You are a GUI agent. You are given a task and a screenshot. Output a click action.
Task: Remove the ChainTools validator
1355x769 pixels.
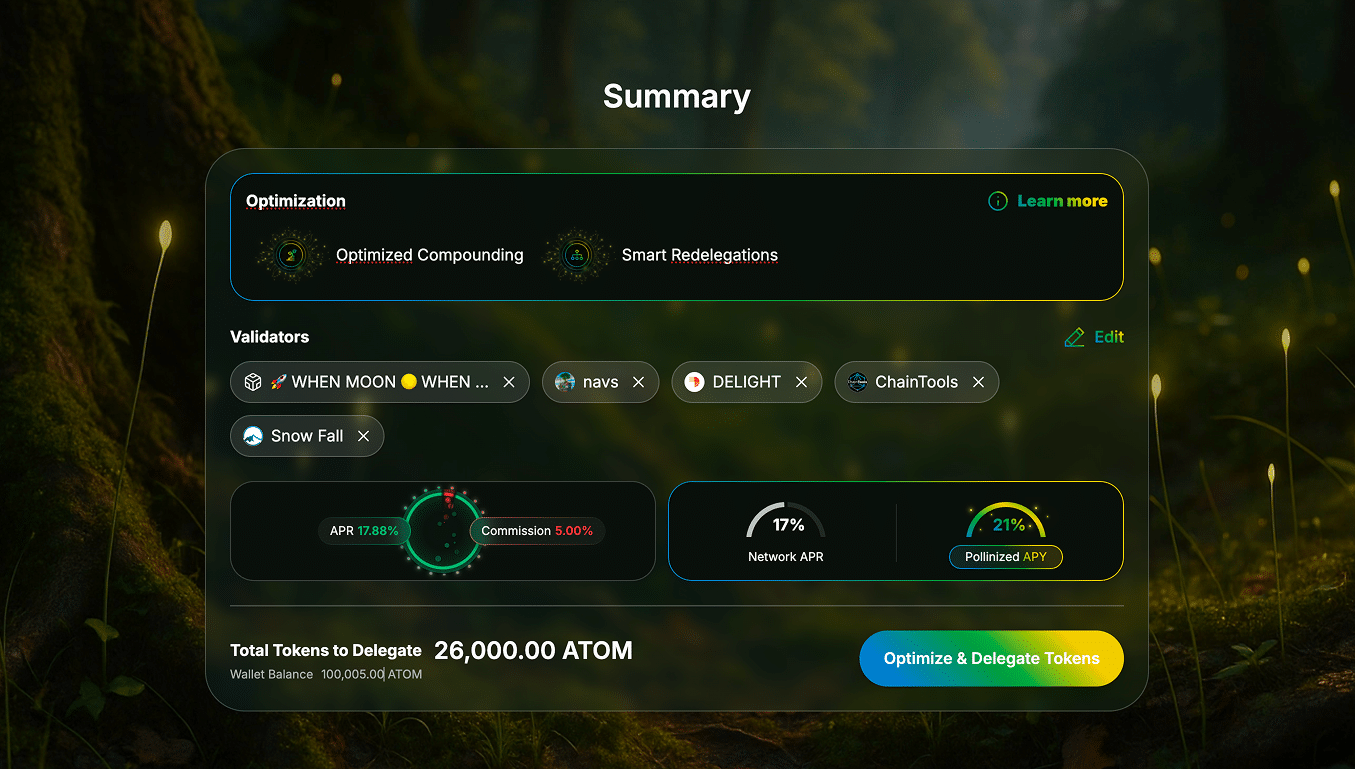[x=978, y=382]
